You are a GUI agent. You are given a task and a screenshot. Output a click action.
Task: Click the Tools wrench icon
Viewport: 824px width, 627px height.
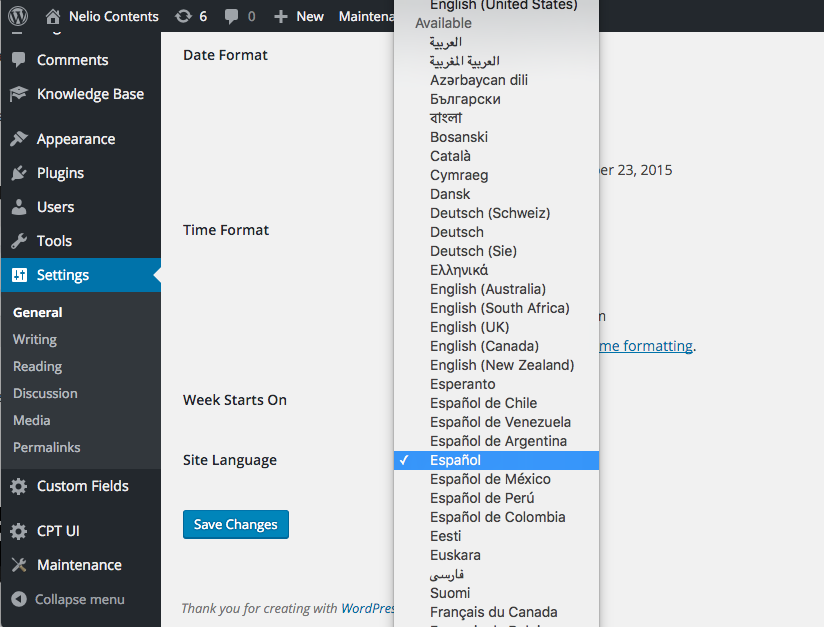pyautogui.click(x=18, y=241)
